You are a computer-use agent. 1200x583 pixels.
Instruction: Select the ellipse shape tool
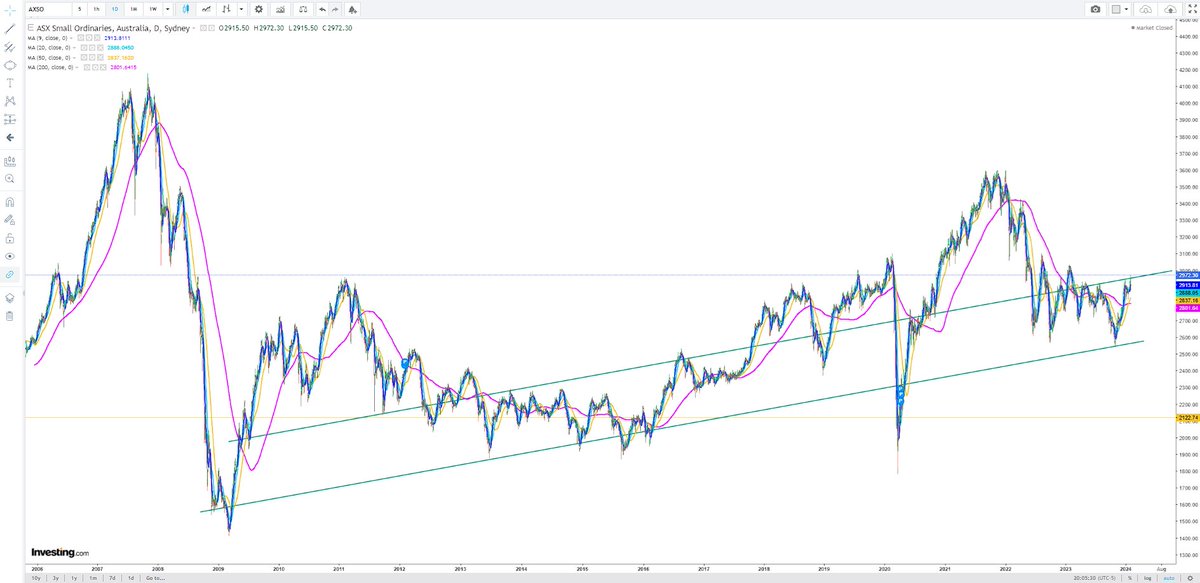(x=10, y=65)
